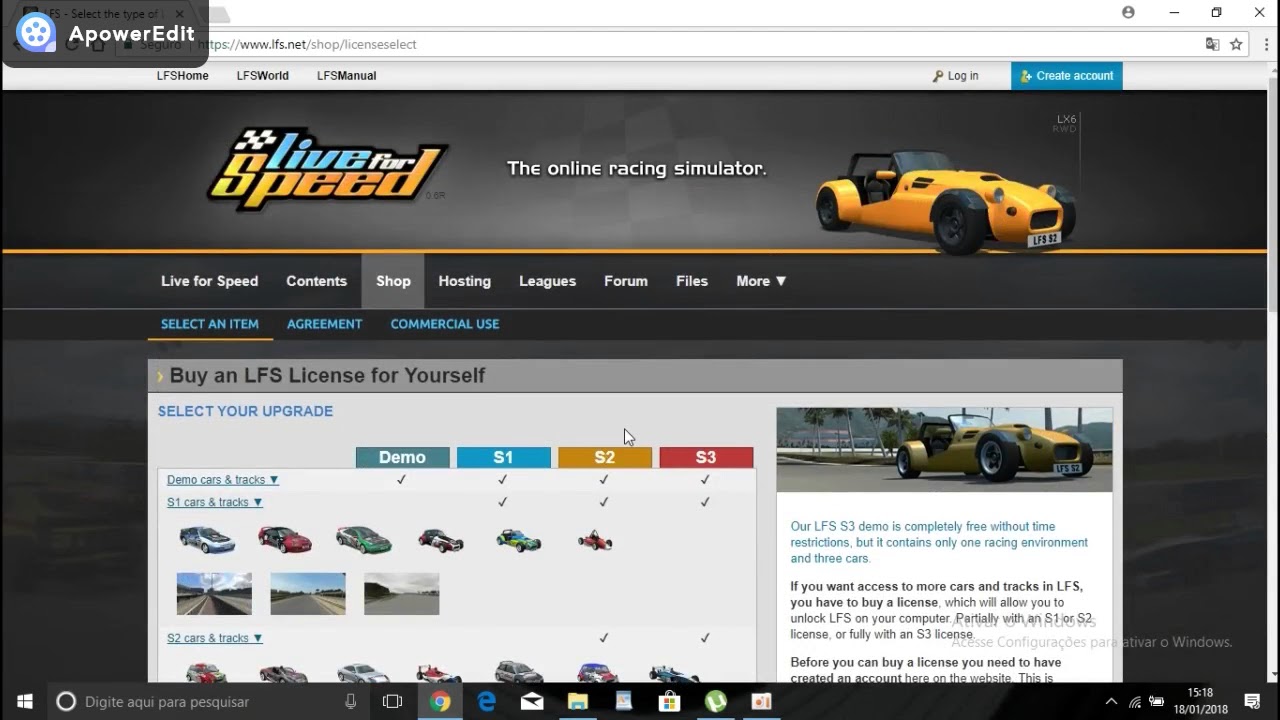The width and height of the screenshot is (1280, 720).
Task: Switch to the AGREEMENT tab
Action: pos(324,324)
